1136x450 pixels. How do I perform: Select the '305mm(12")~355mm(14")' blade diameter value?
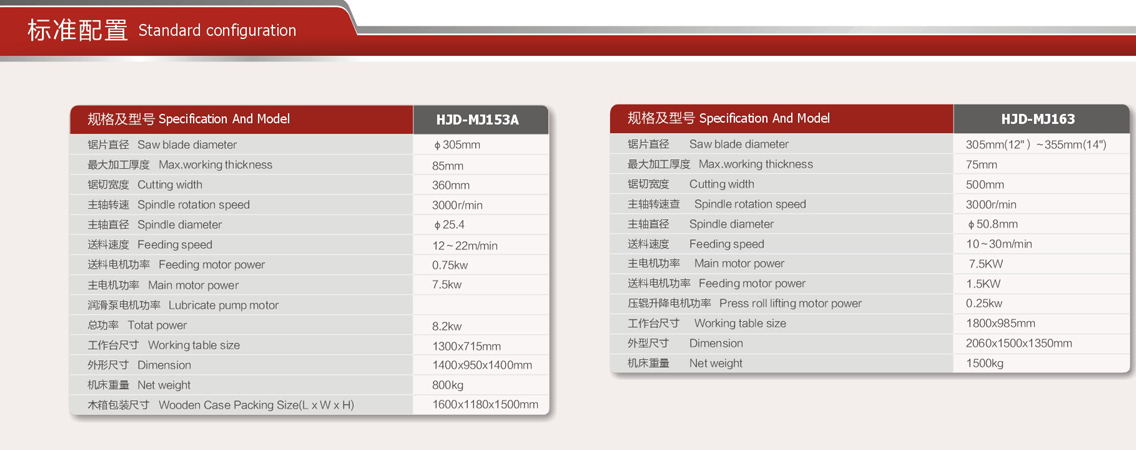1036,144
